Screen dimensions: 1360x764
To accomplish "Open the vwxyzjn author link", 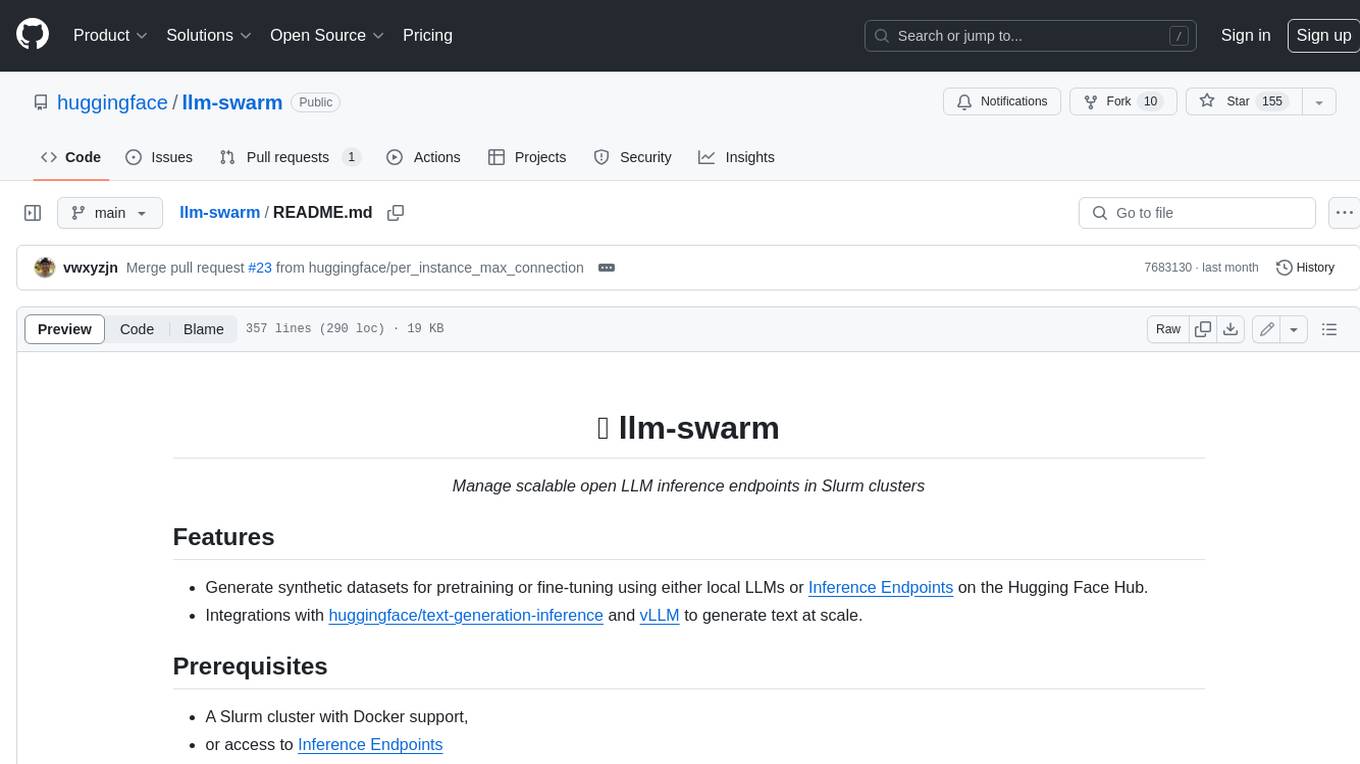I will coord(90,268).
